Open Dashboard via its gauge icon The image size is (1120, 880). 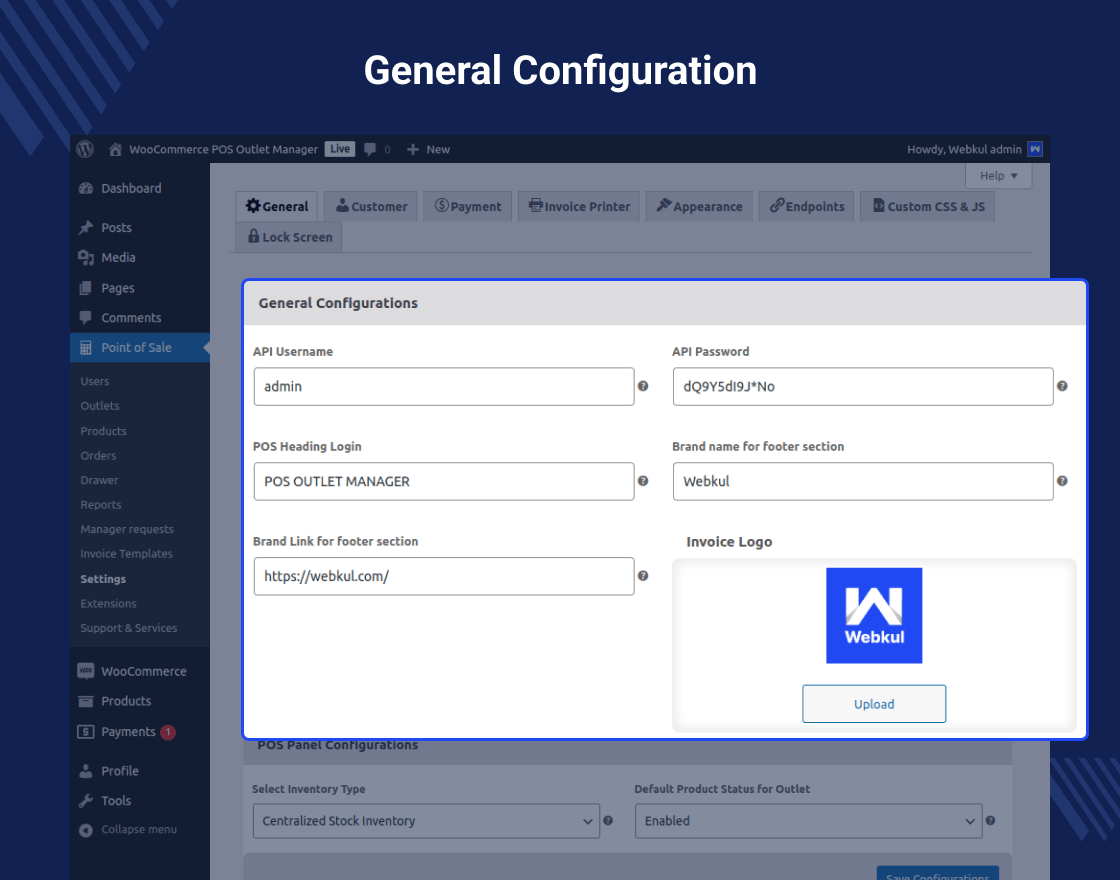point(85,188)
